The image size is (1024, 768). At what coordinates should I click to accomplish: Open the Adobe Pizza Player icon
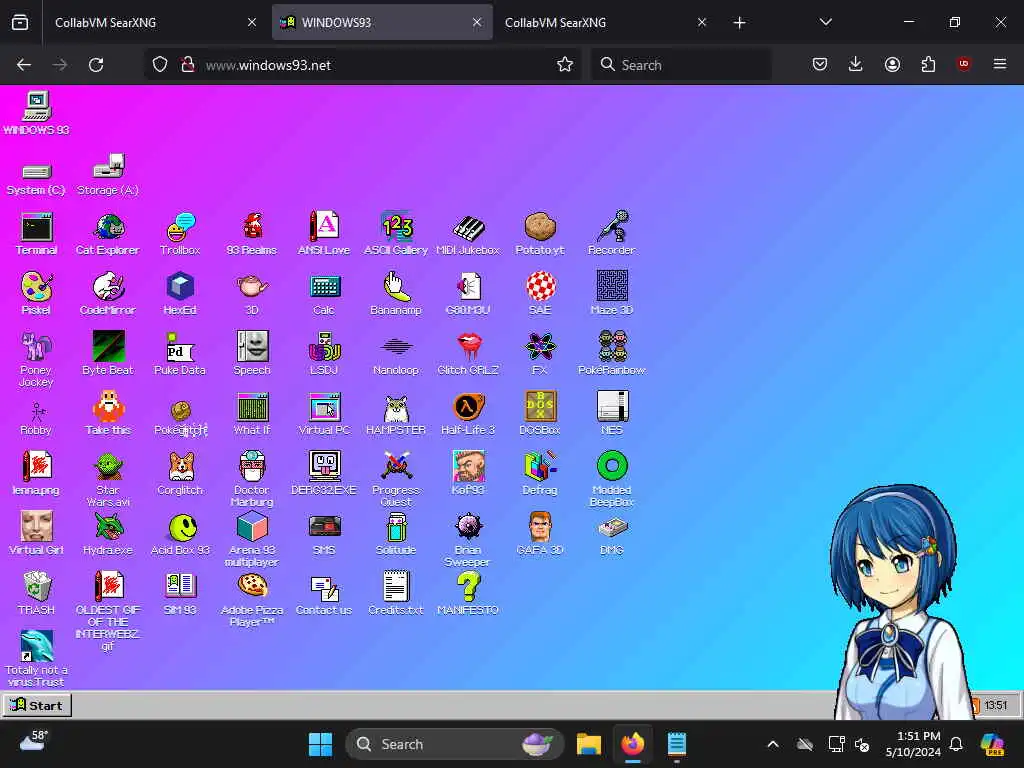pos(252,599)
